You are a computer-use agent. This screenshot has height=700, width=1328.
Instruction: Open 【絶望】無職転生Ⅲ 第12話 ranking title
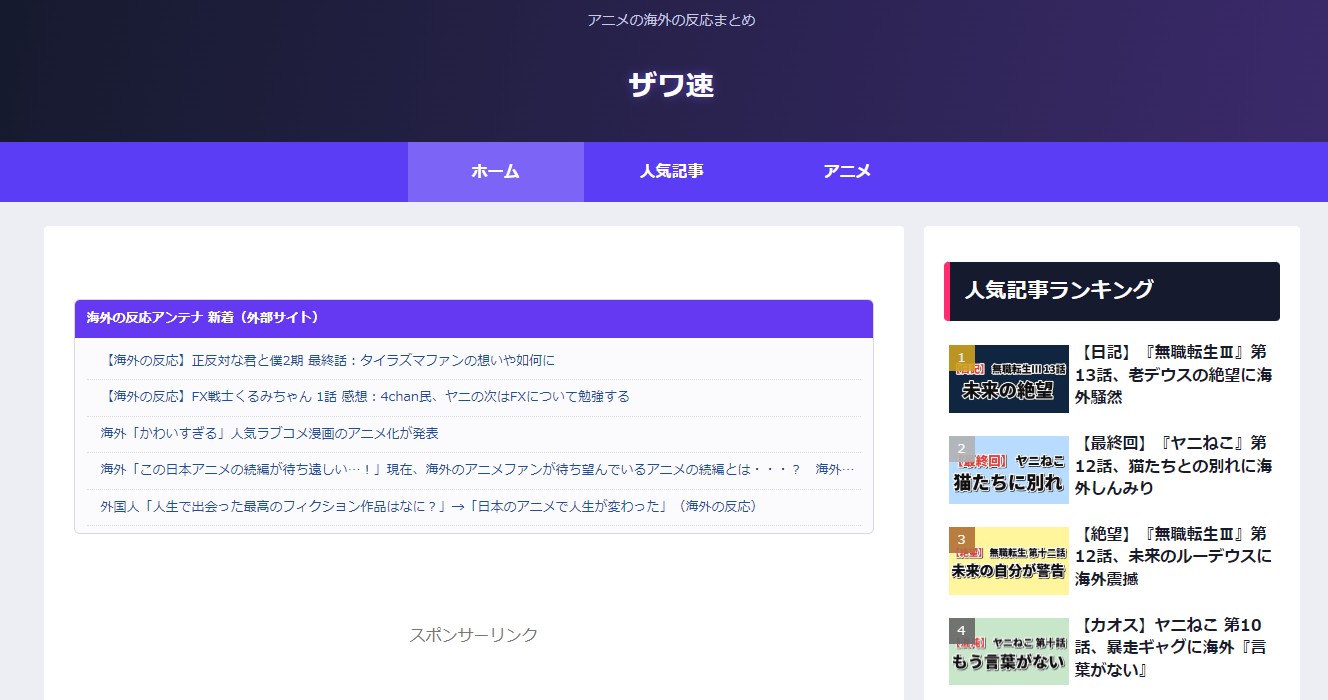(x=1175, y=556)
